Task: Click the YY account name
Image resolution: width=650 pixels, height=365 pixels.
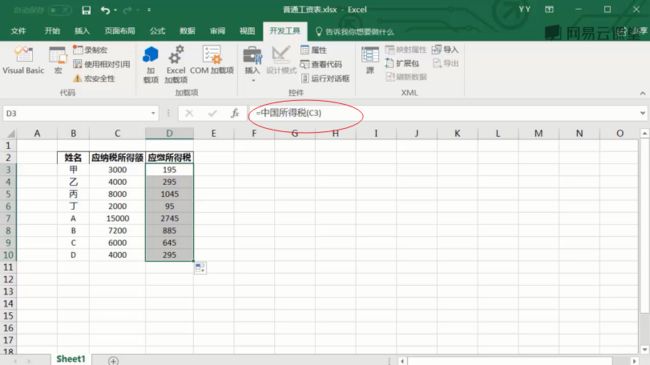Action: pyautogui.click(x=524, y=10)
